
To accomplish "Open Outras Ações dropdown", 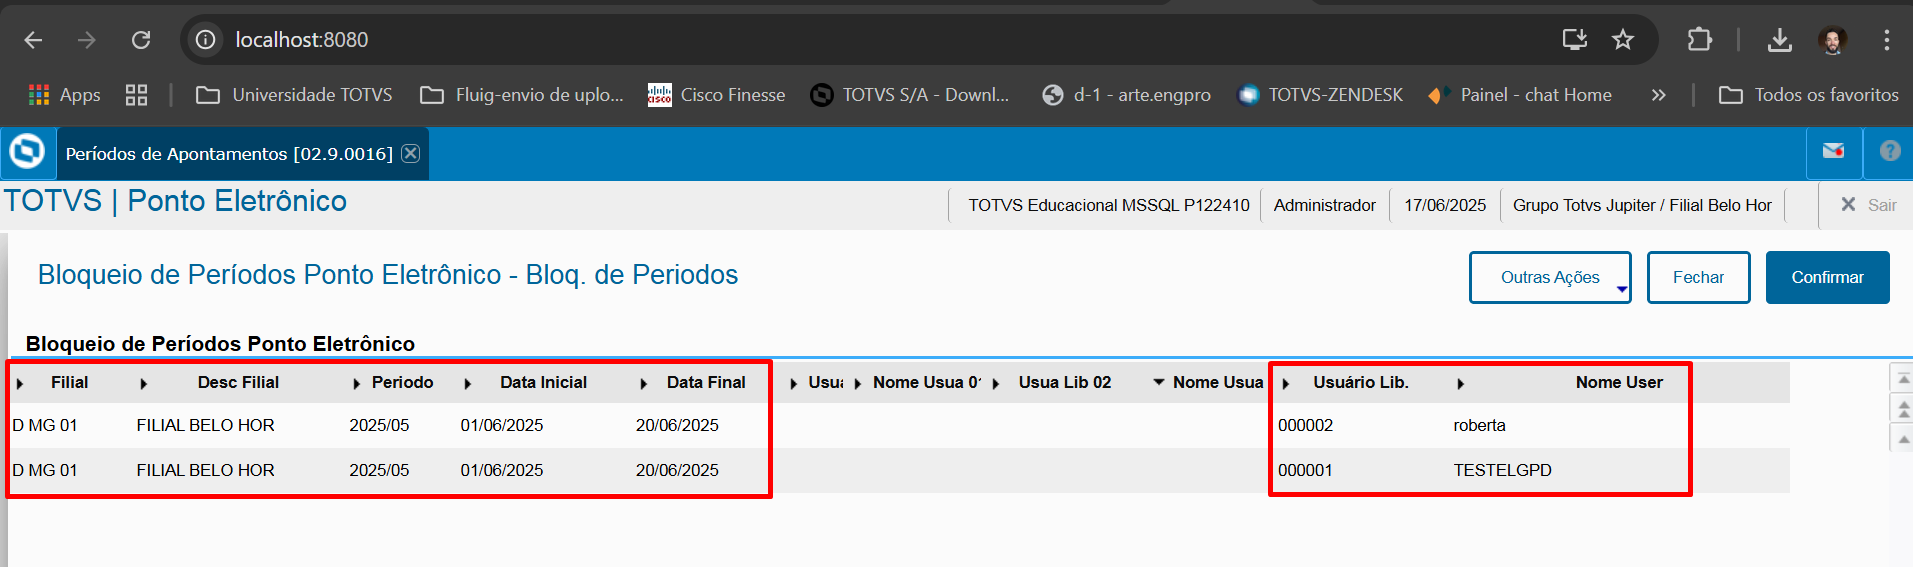I will [x=1550, y=277].
